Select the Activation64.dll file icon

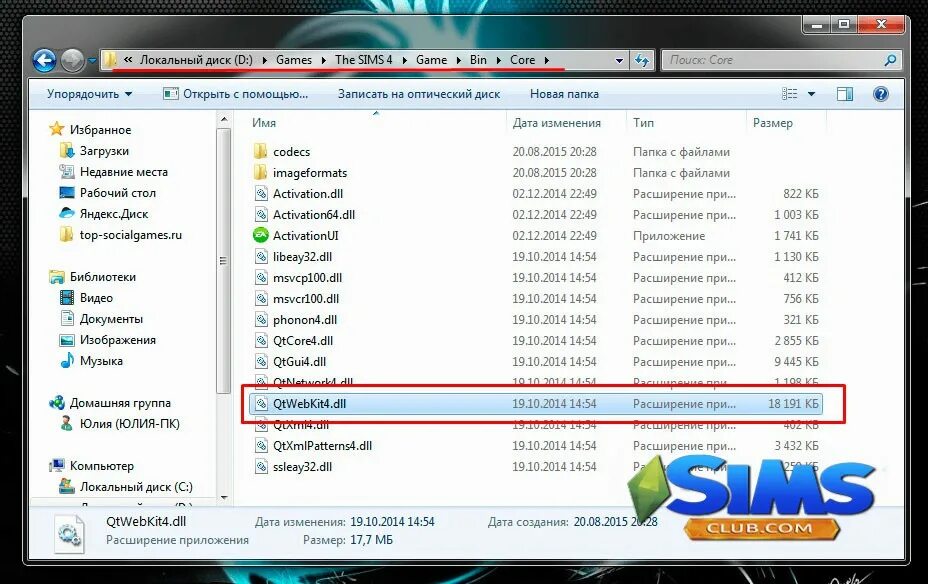tap(261, 215)
